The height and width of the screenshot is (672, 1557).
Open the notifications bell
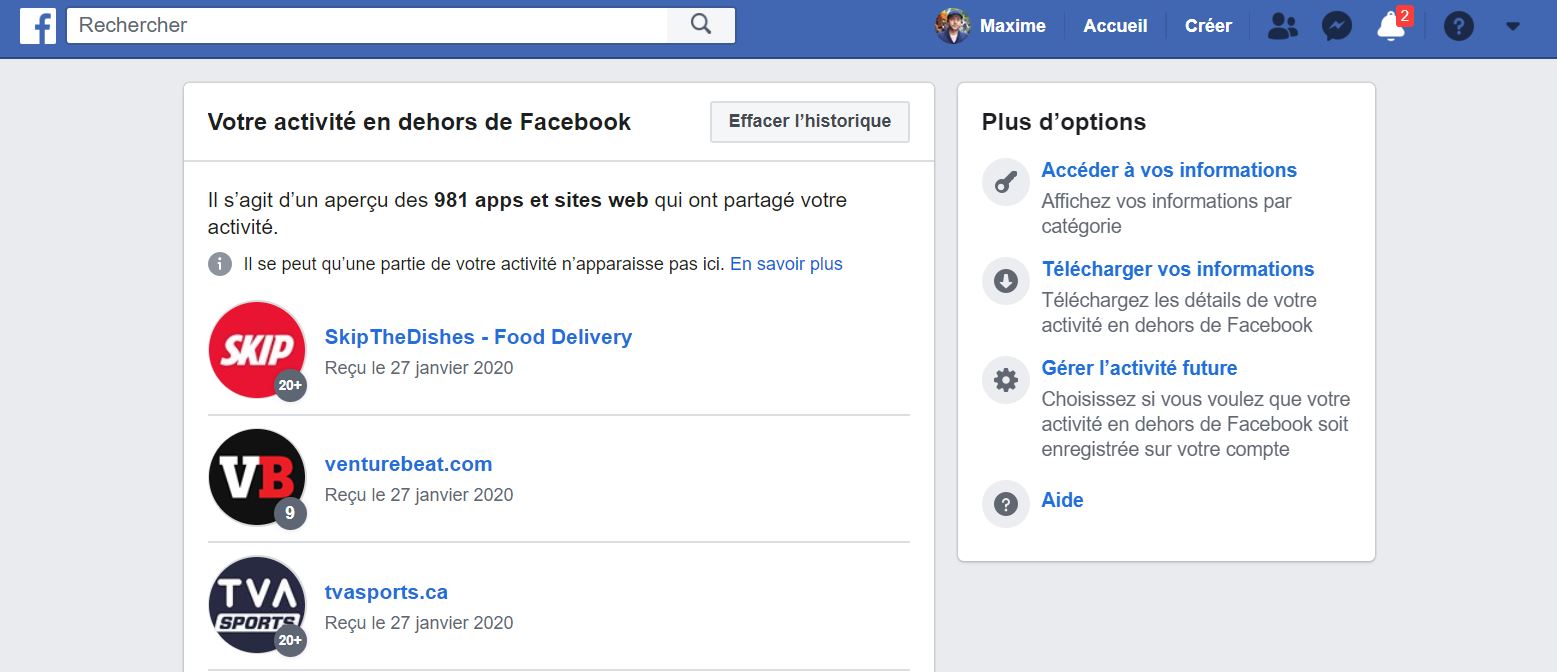pyautogui.click(x=1391, y=27)
